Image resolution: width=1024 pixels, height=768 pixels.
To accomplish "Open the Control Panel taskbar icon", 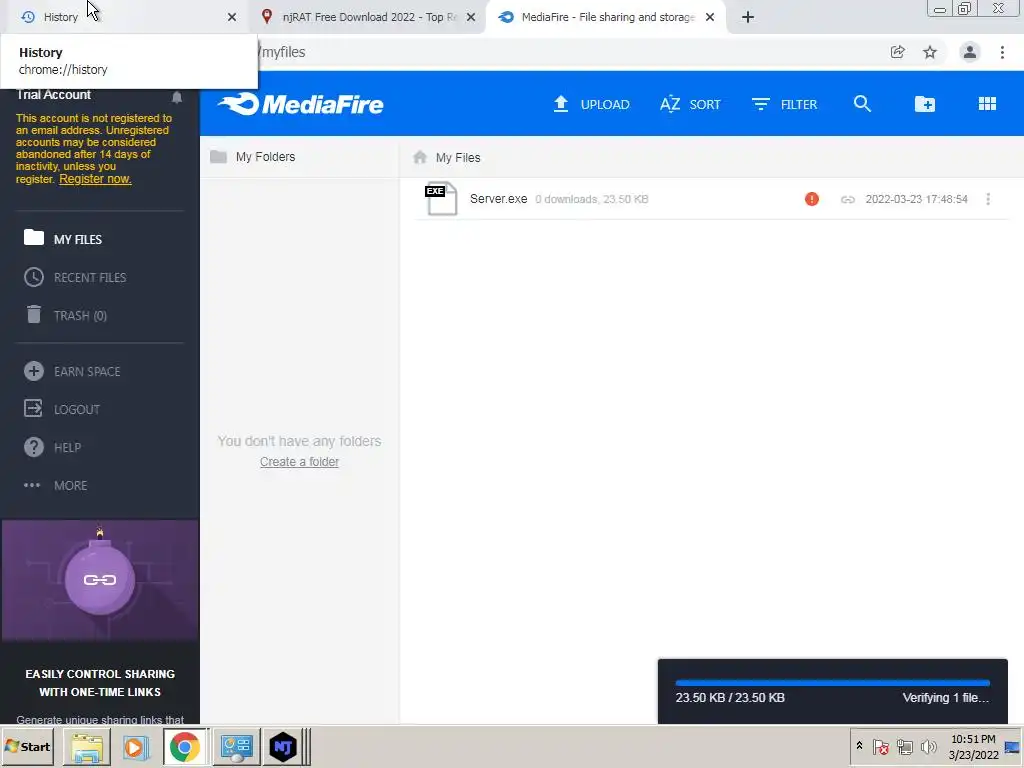I will [235, 746].
